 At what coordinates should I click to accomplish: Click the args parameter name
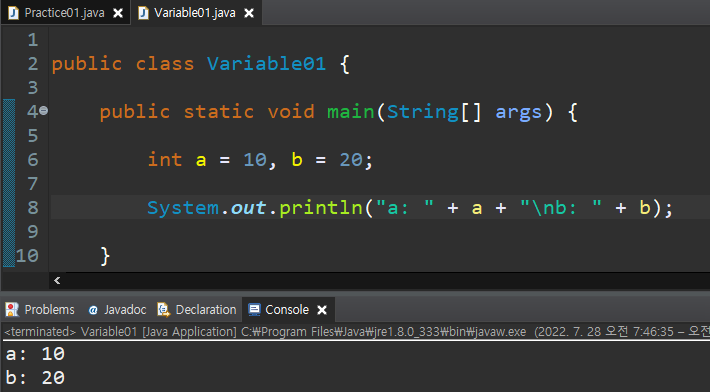(518, 113)
